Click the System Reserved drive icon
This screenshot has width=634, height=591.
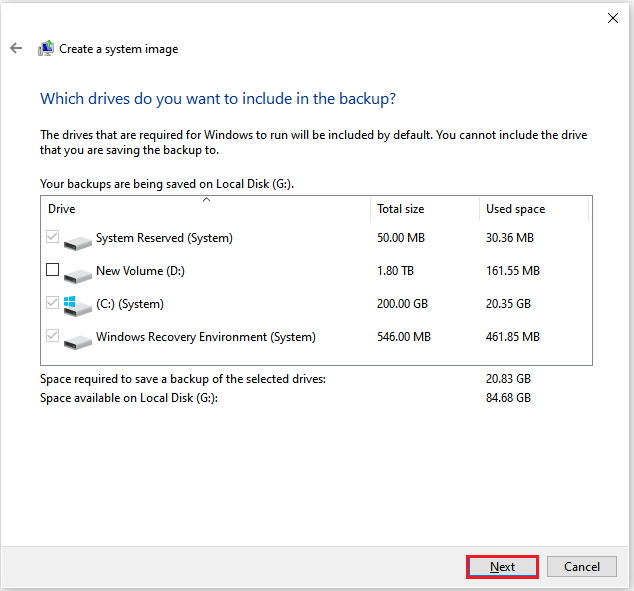tap(78, 242)
